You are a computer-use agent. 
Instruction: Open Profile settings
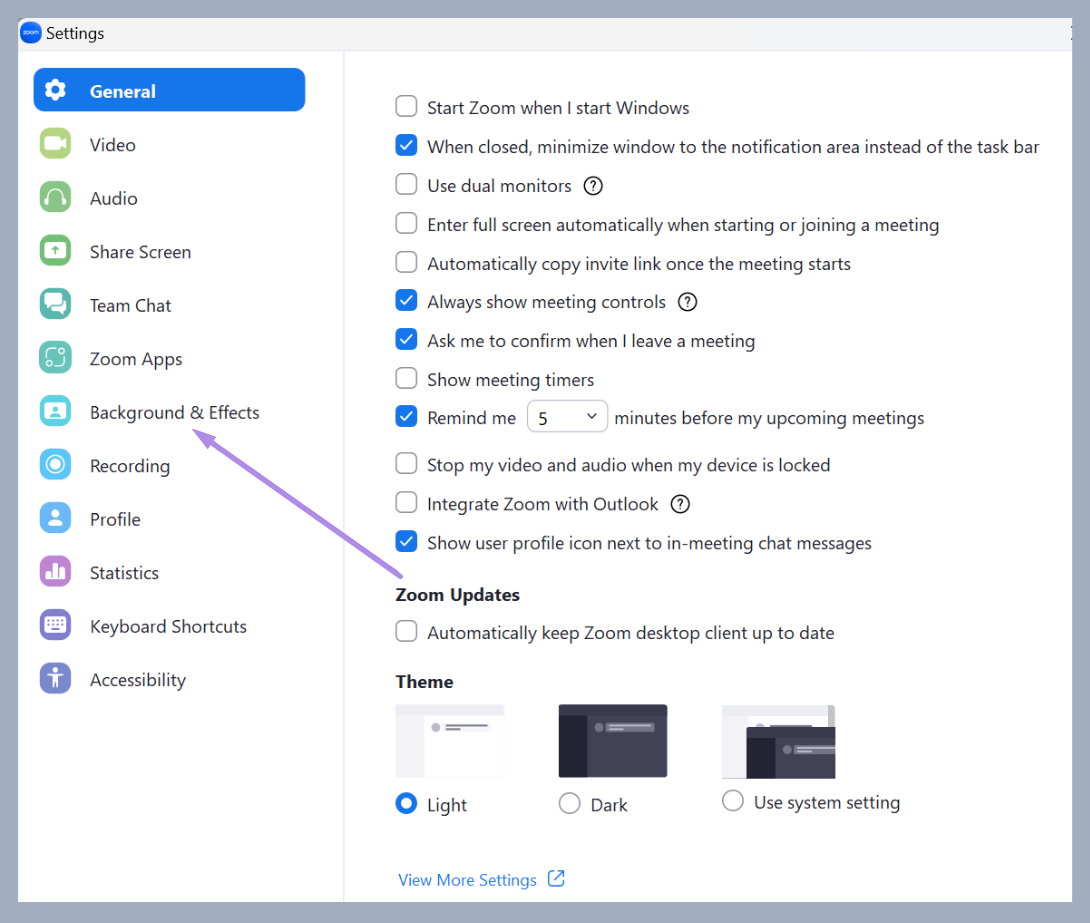169,518
